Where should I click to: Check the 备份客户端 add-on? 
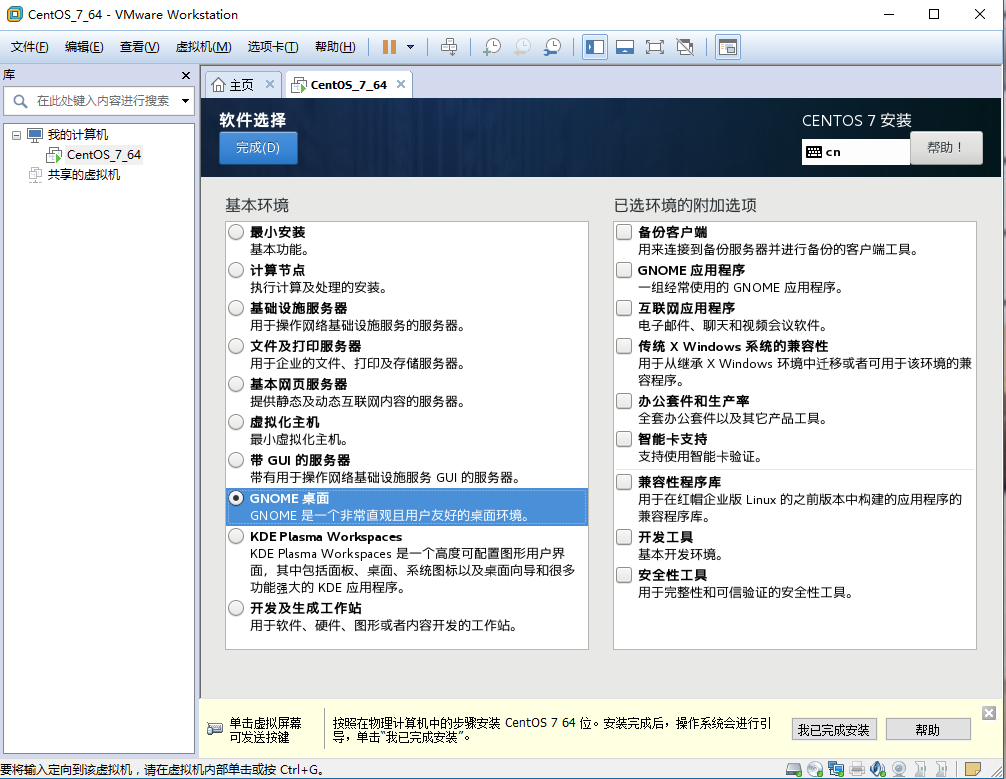pos(624,232)
